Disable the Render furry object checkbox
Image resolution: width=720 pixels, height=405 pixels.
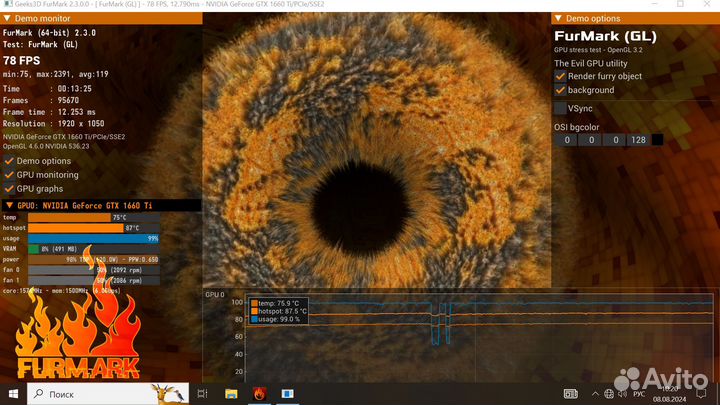tap(560, 76)
